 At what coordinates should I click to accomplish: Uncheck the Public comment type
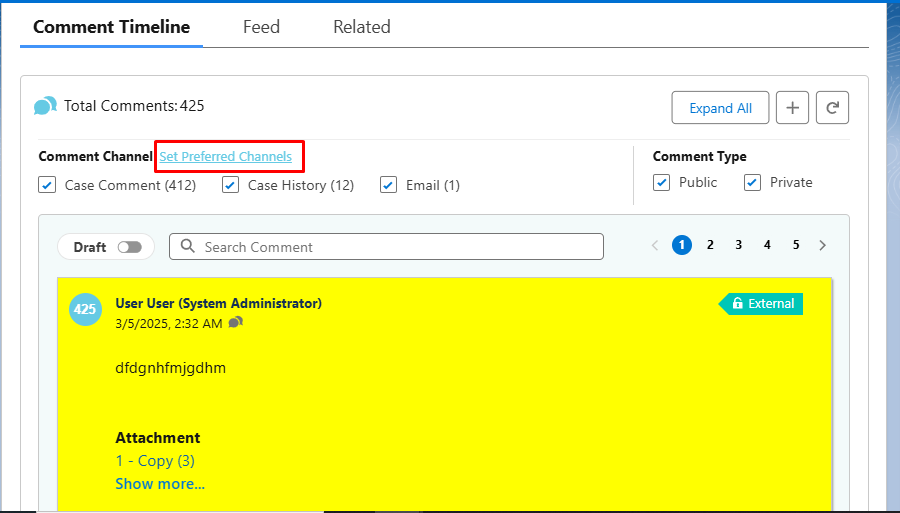661,182
